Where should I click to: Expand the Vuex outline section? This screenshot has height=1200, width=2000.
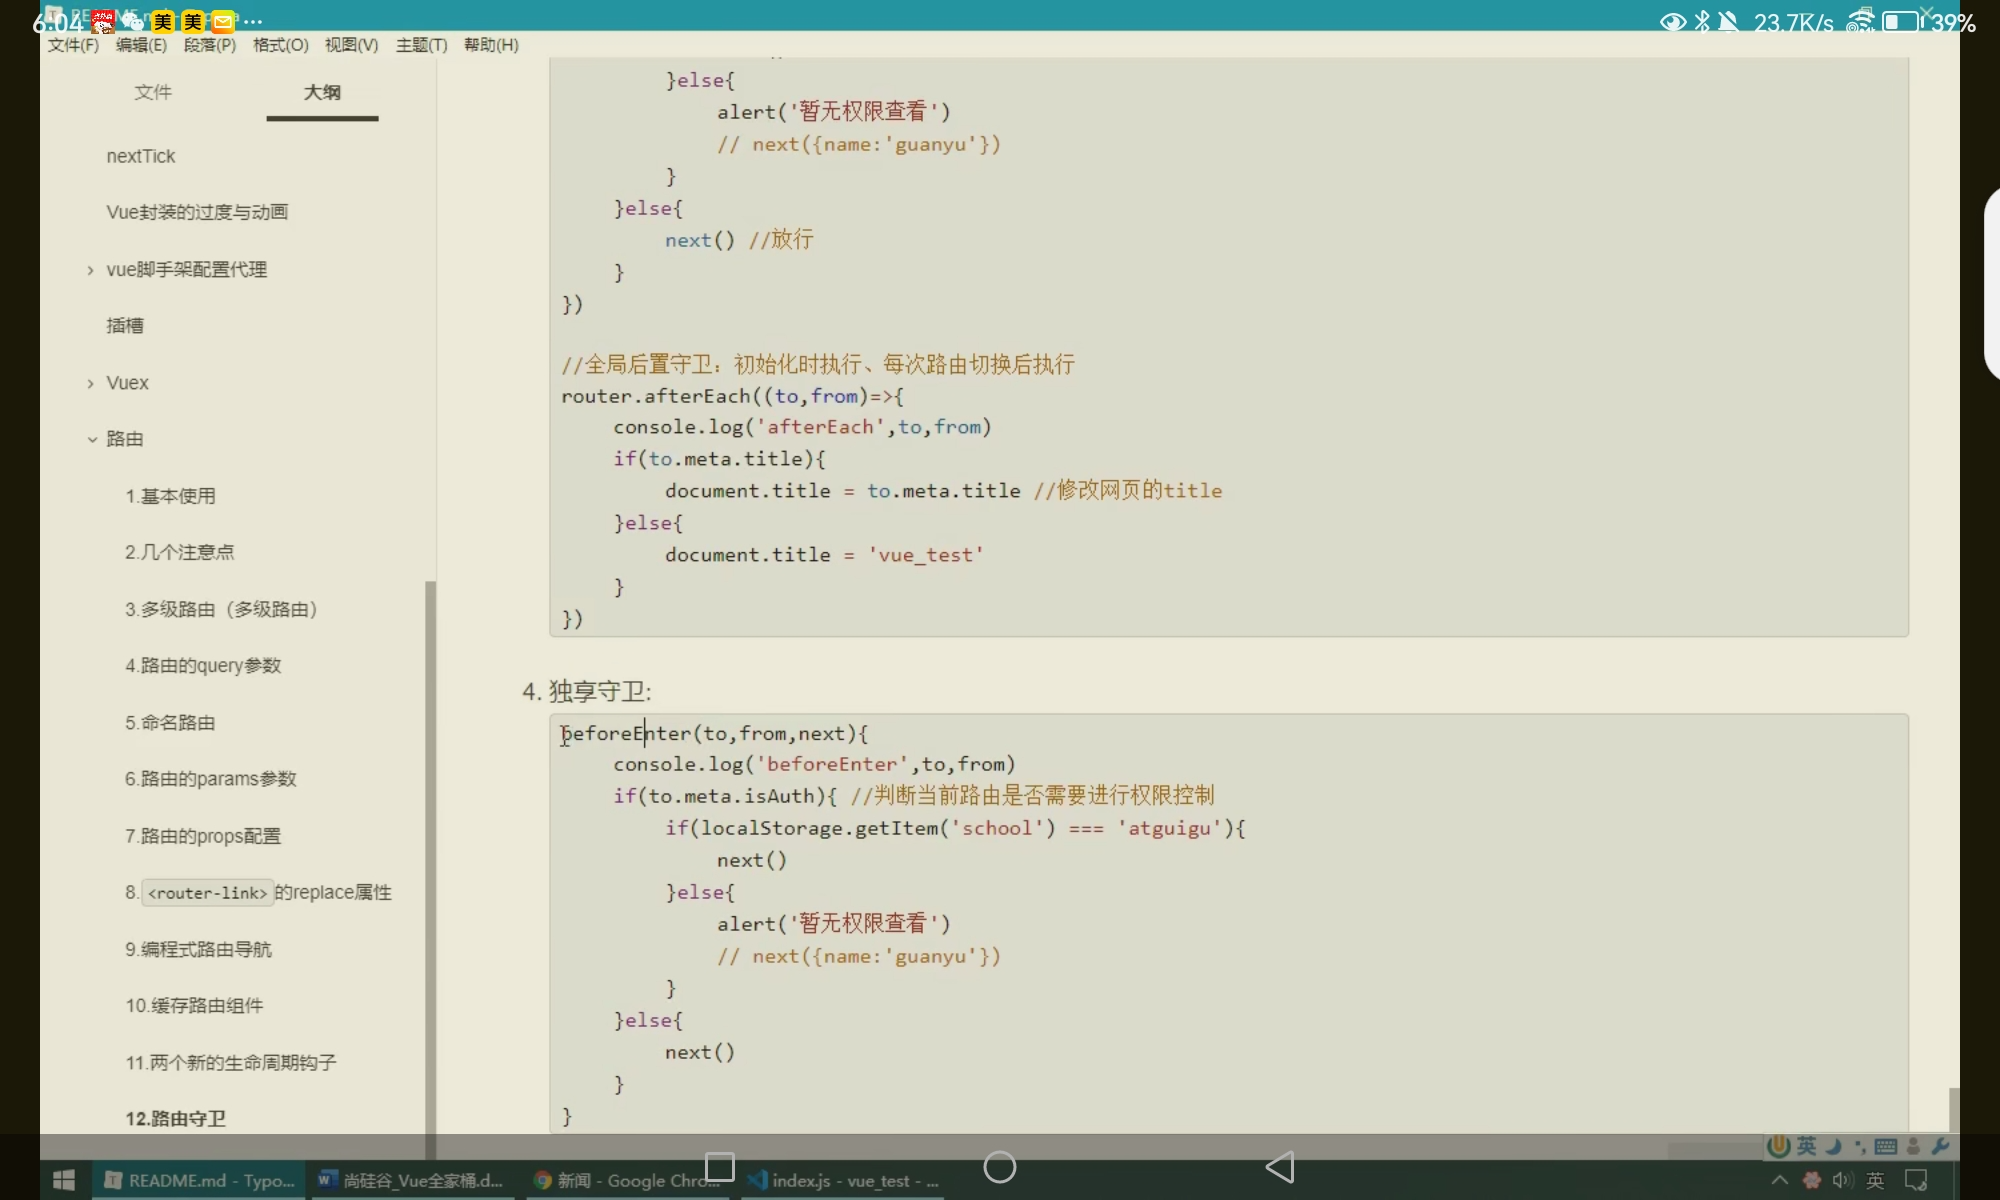(91, 383)
